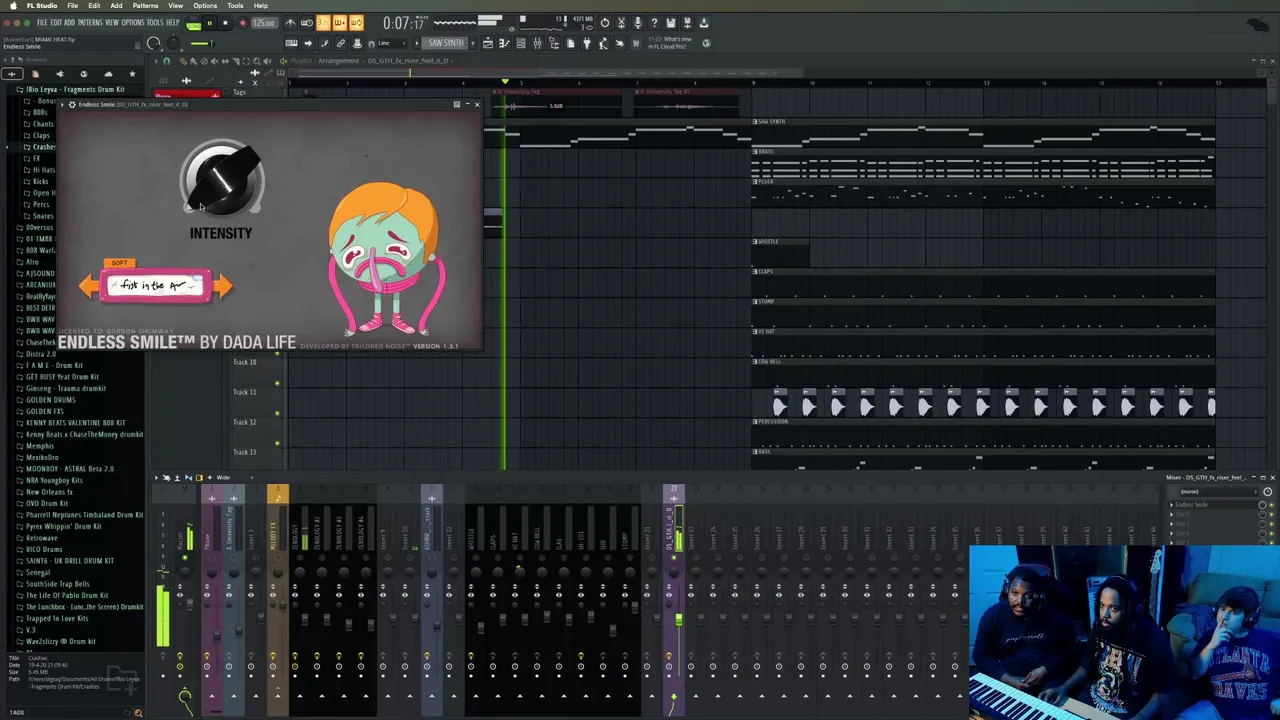Open the Claps folder in browser
Viewport: 1280px width, 720px height.
click(41, 135)
